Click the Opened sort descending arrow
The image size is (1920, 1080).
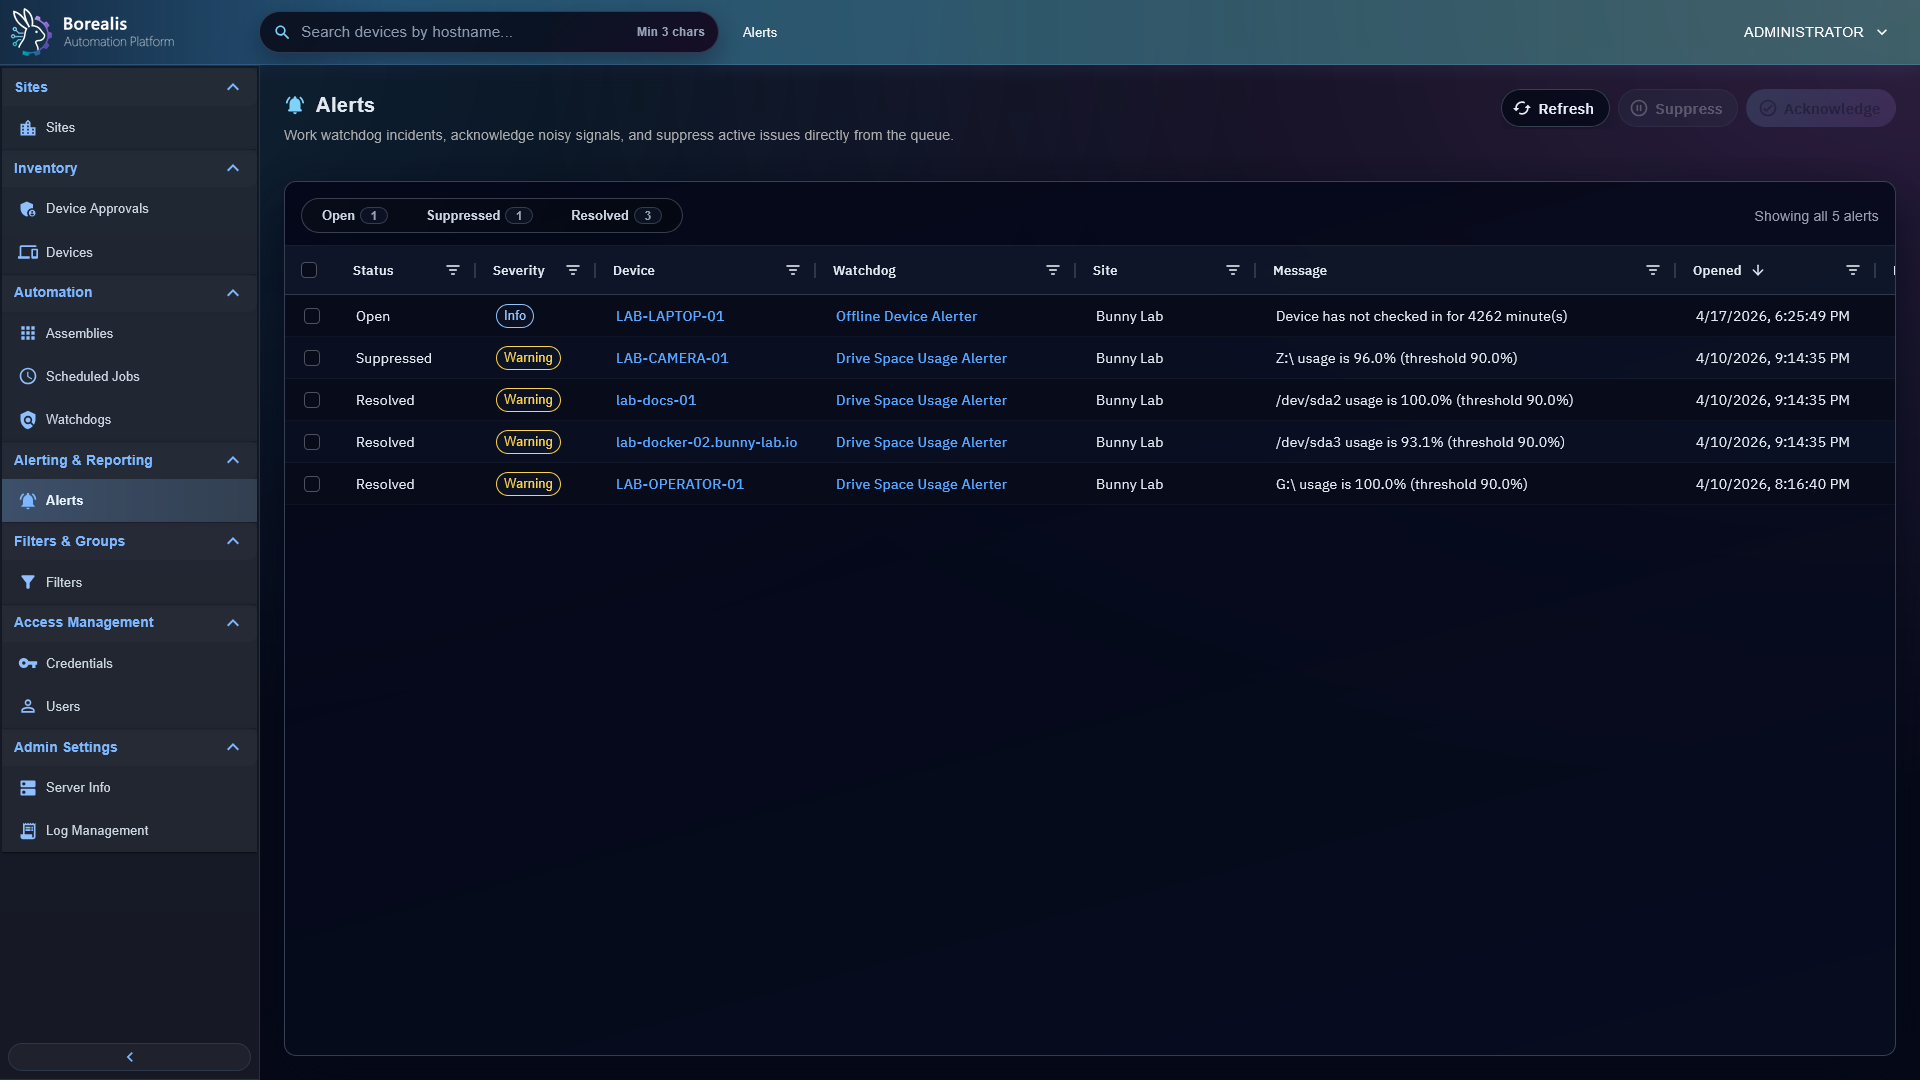click(1758, 270)
